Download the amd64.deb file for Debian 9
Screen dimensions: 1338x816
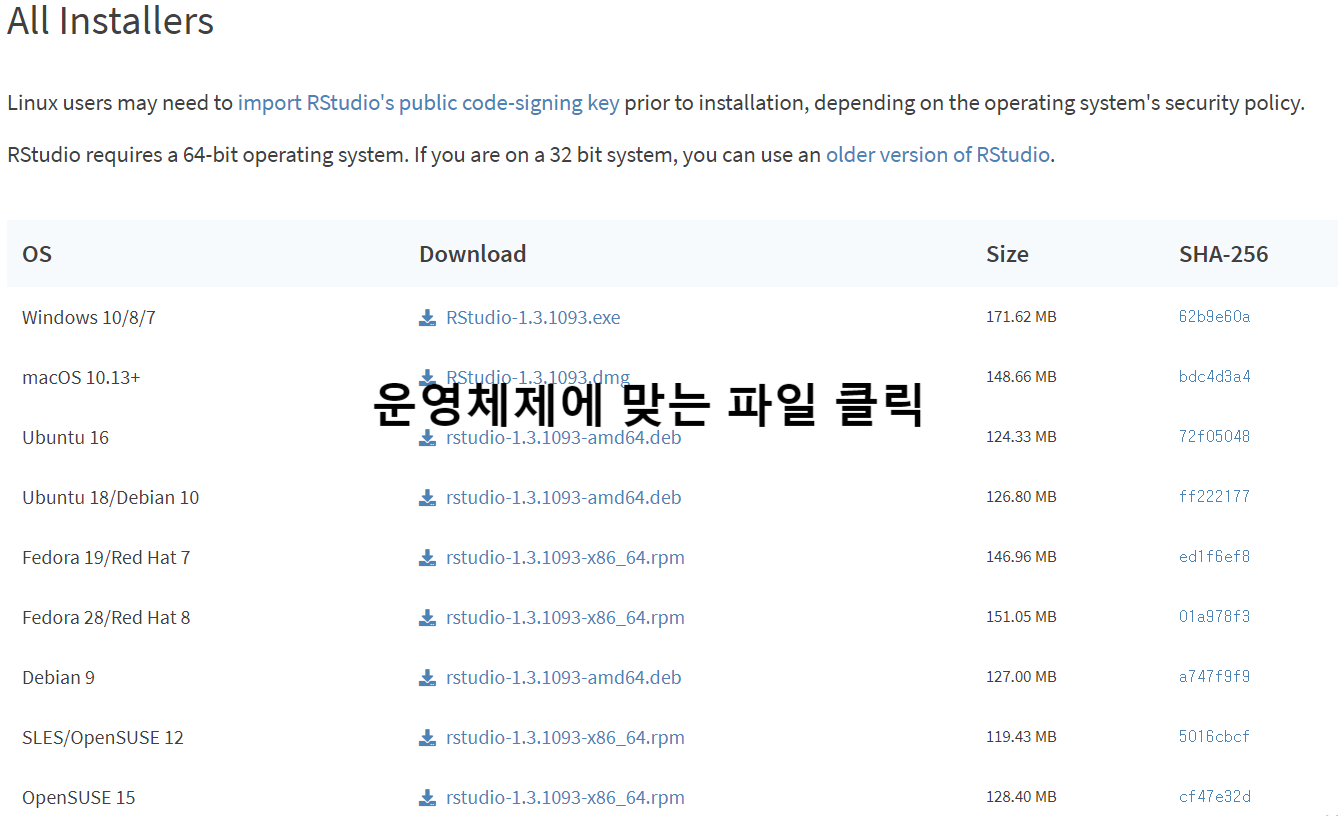coord(564,677)
